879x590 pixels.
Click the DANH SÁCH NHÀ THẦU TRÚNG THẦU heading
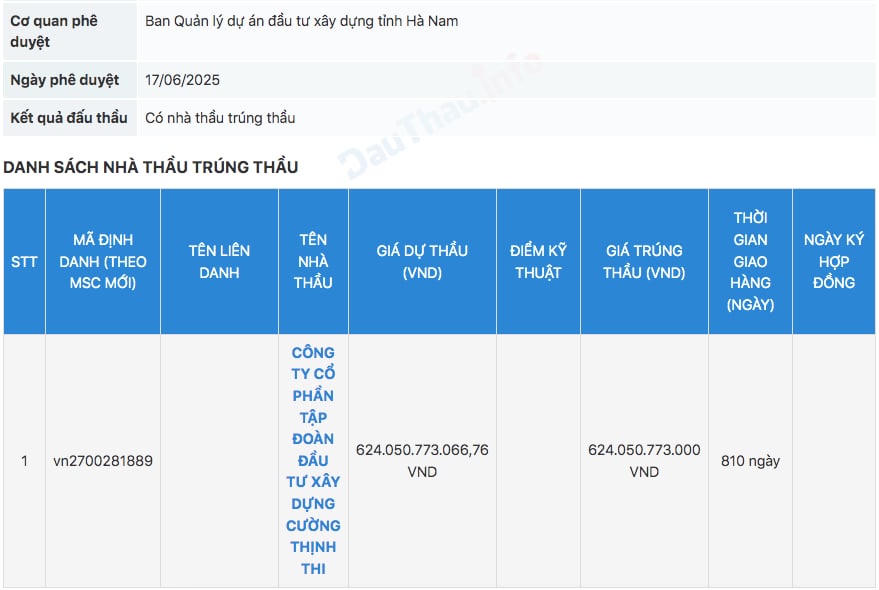click(x=151, y=167)
